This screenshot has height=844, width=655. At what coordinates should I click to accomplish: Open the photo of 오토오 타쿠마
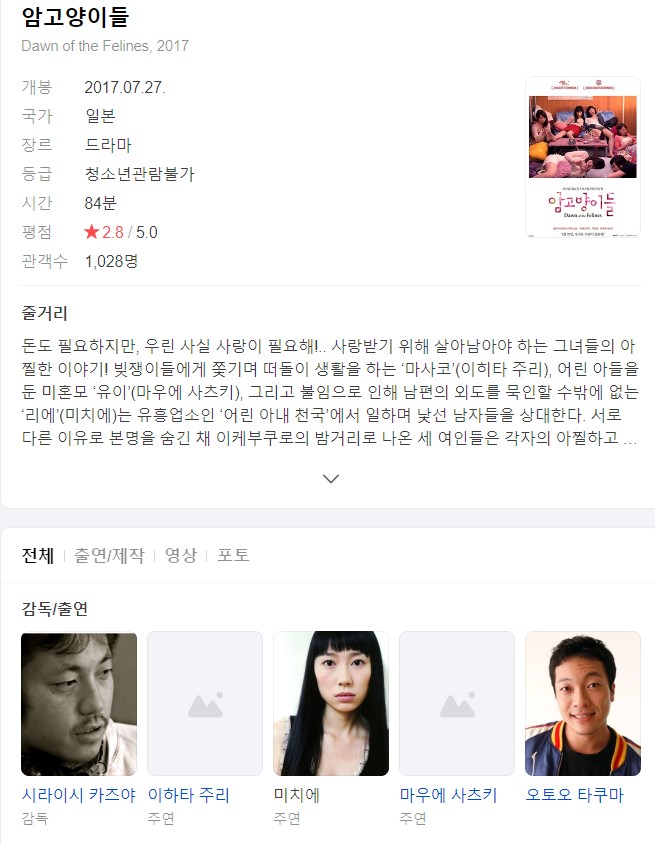tap(583, 704)
